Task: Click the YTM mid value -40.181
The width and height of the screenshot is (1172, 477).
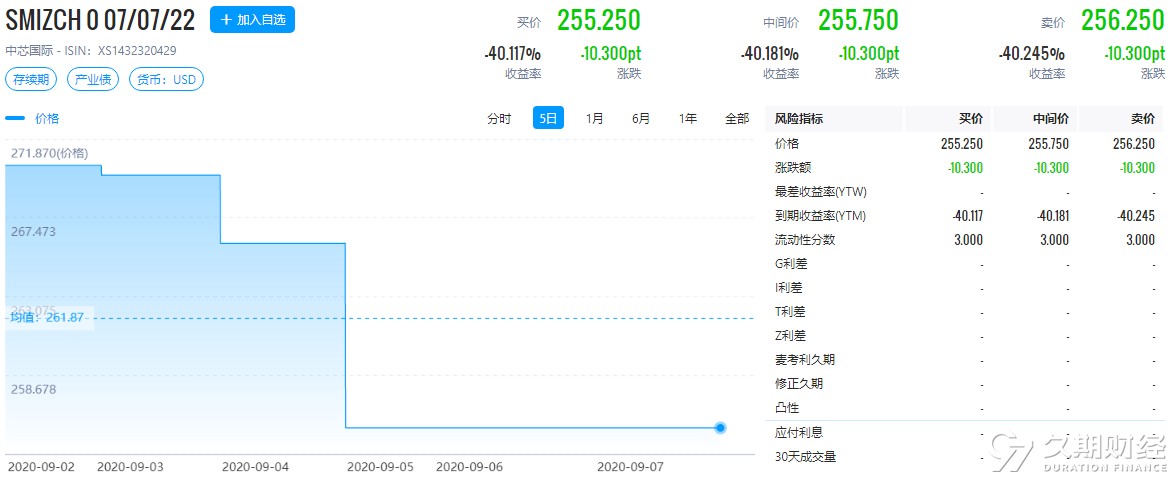Action: point(1052,216)
